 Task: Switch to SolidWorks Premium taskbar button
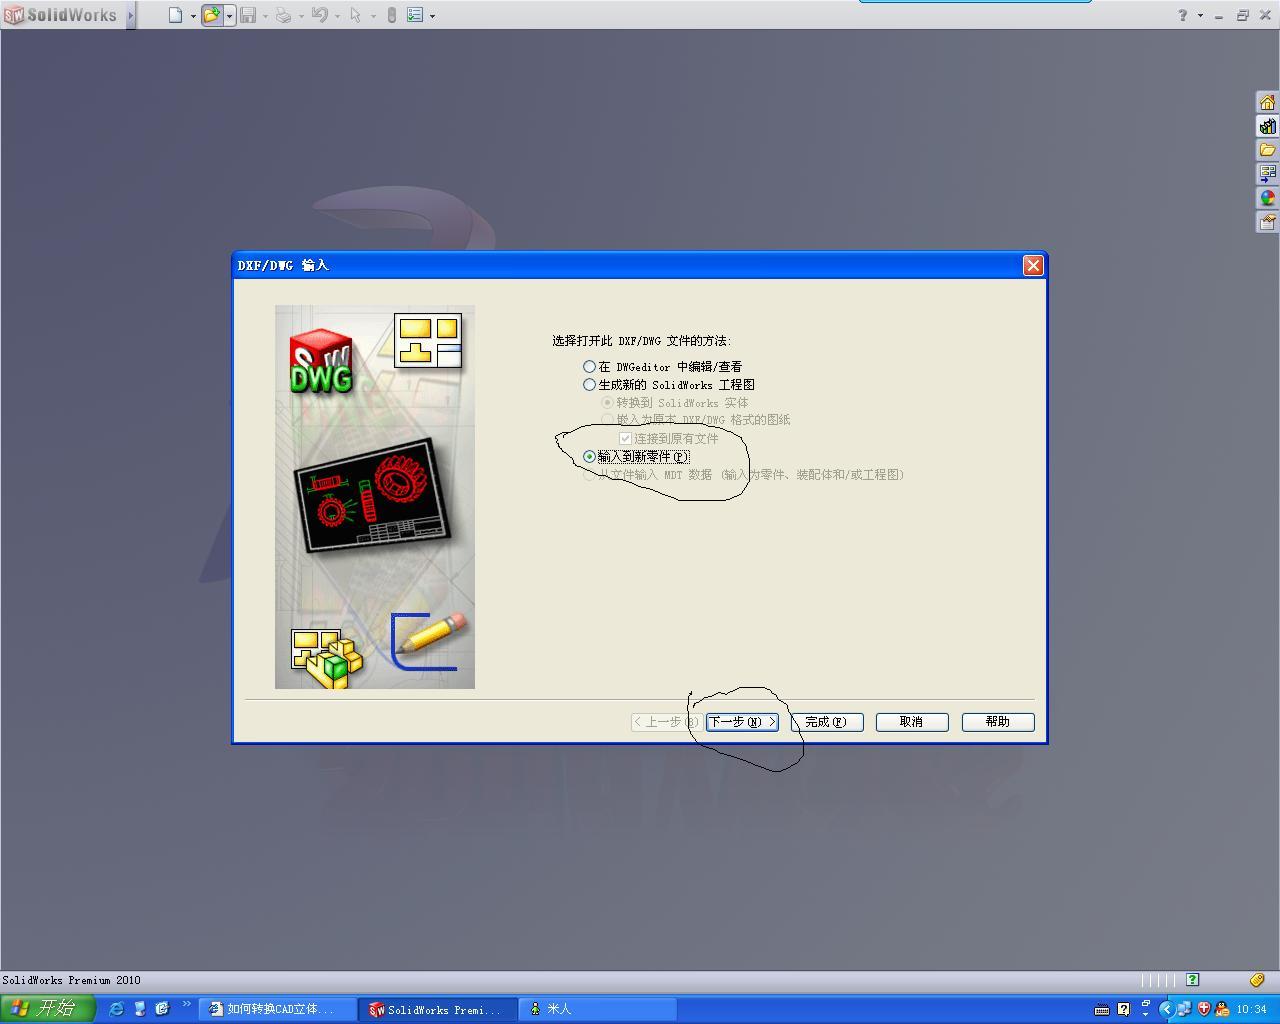438,1010
